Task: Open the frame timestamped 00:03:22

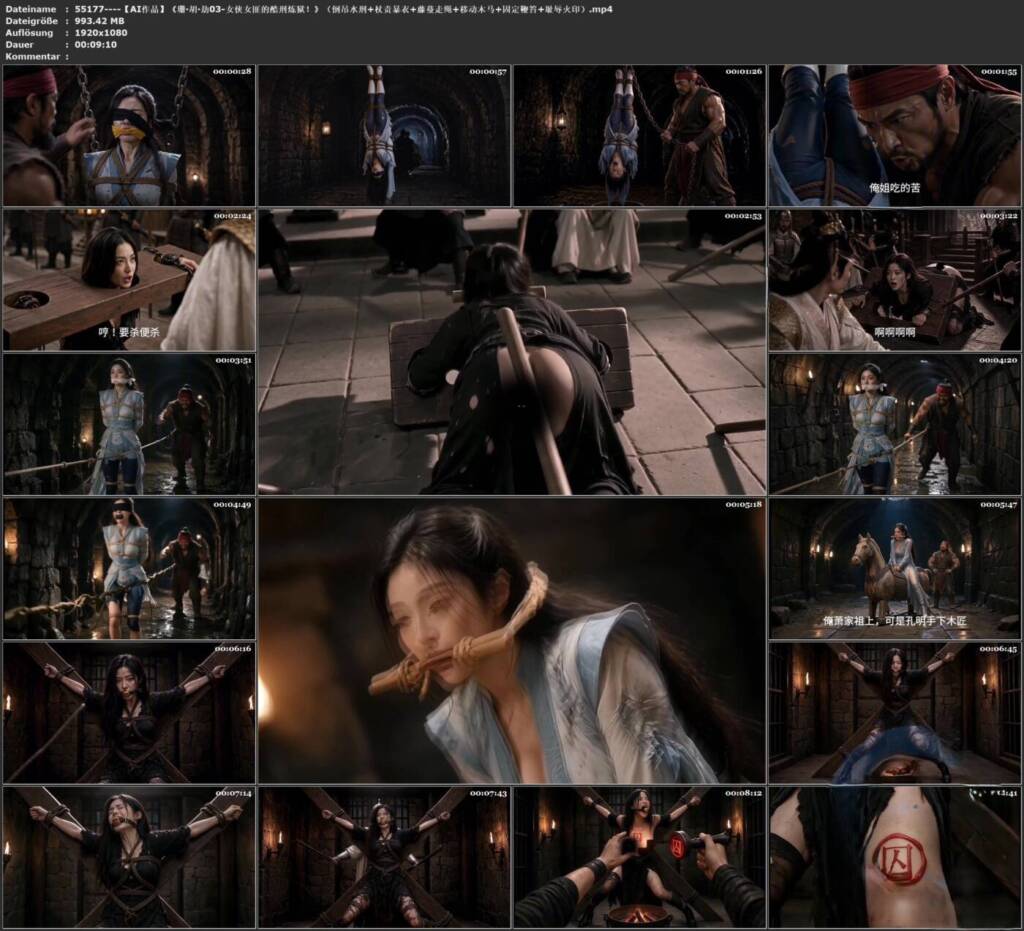Action: (895, 279)
